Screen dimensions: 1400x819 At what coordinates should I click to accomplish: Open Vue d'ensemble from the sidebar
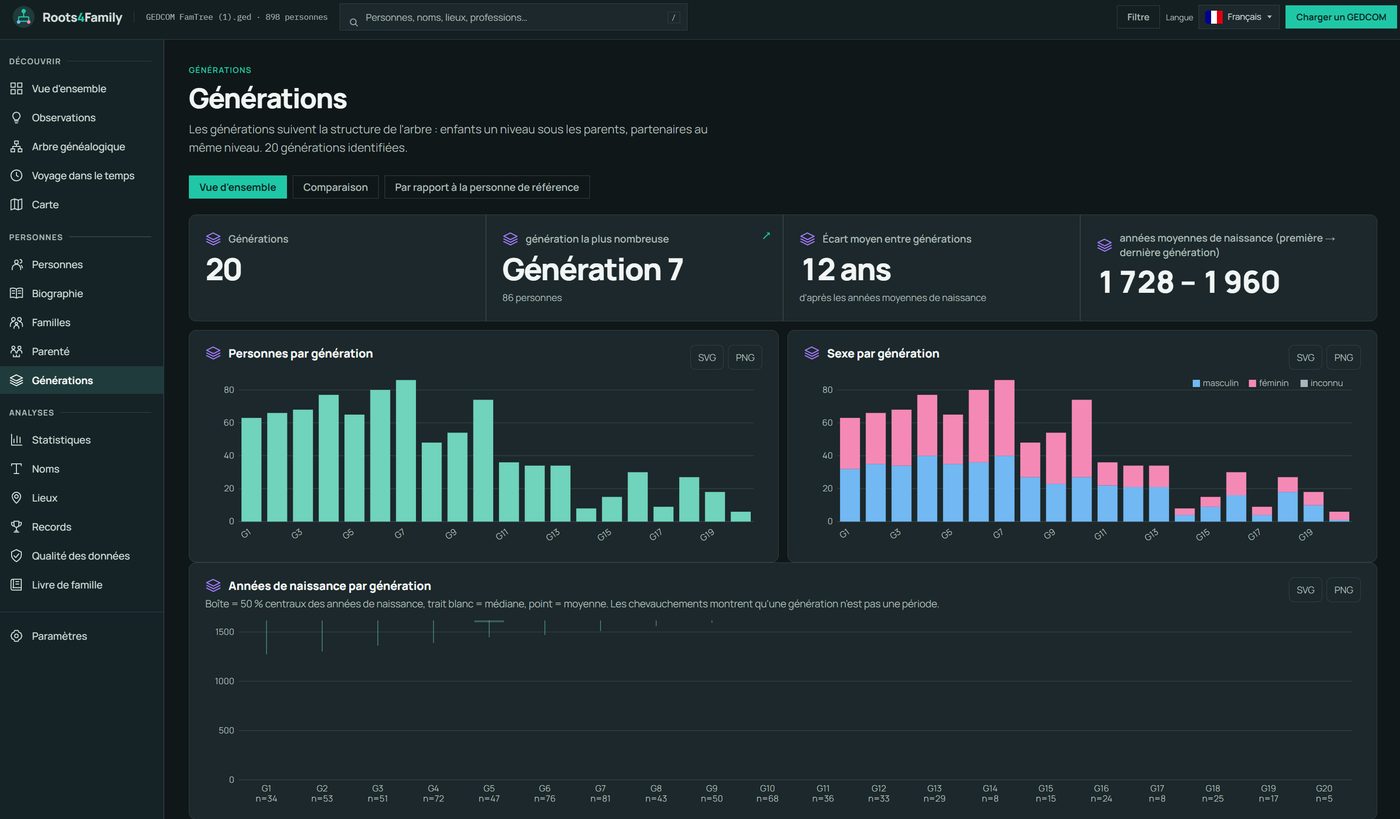[x=81, y=89]
